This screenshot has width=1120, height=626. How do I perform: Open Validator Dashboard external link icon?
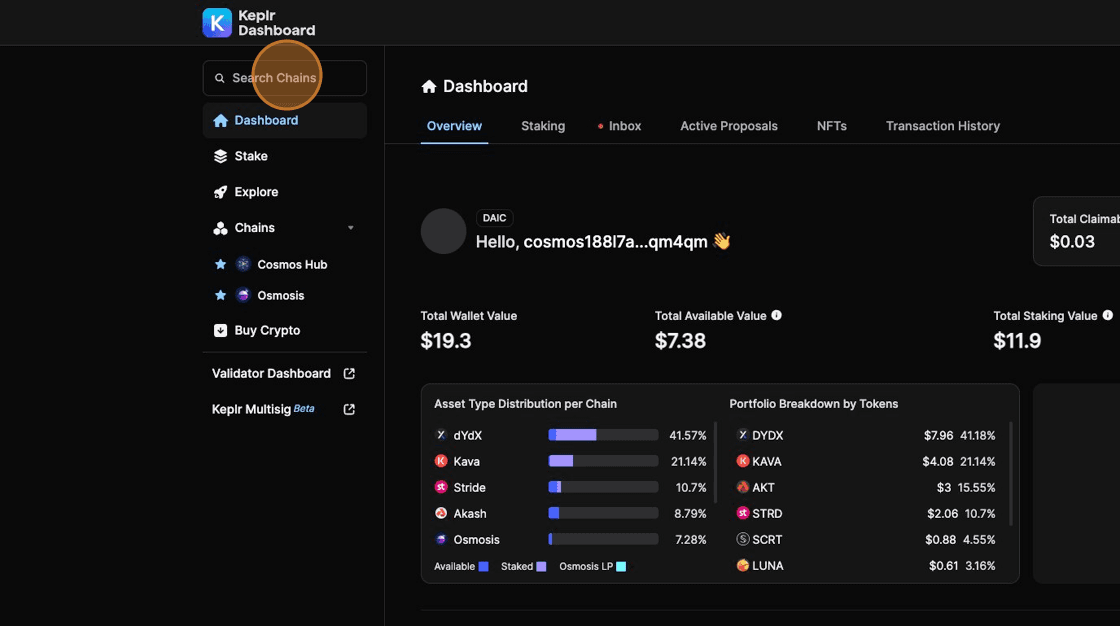[349, 374]
